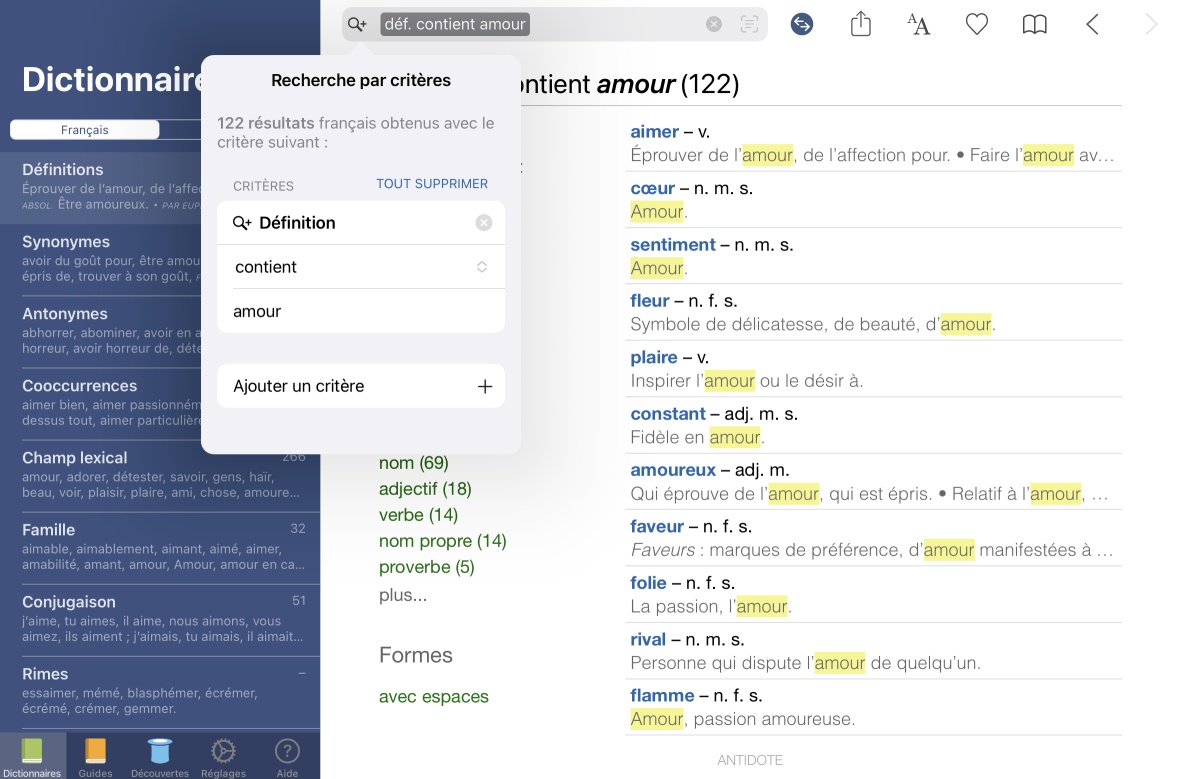Open the share sheet icon
The width and height of the screenshot is (1180, 779).
tap(861, 24)
